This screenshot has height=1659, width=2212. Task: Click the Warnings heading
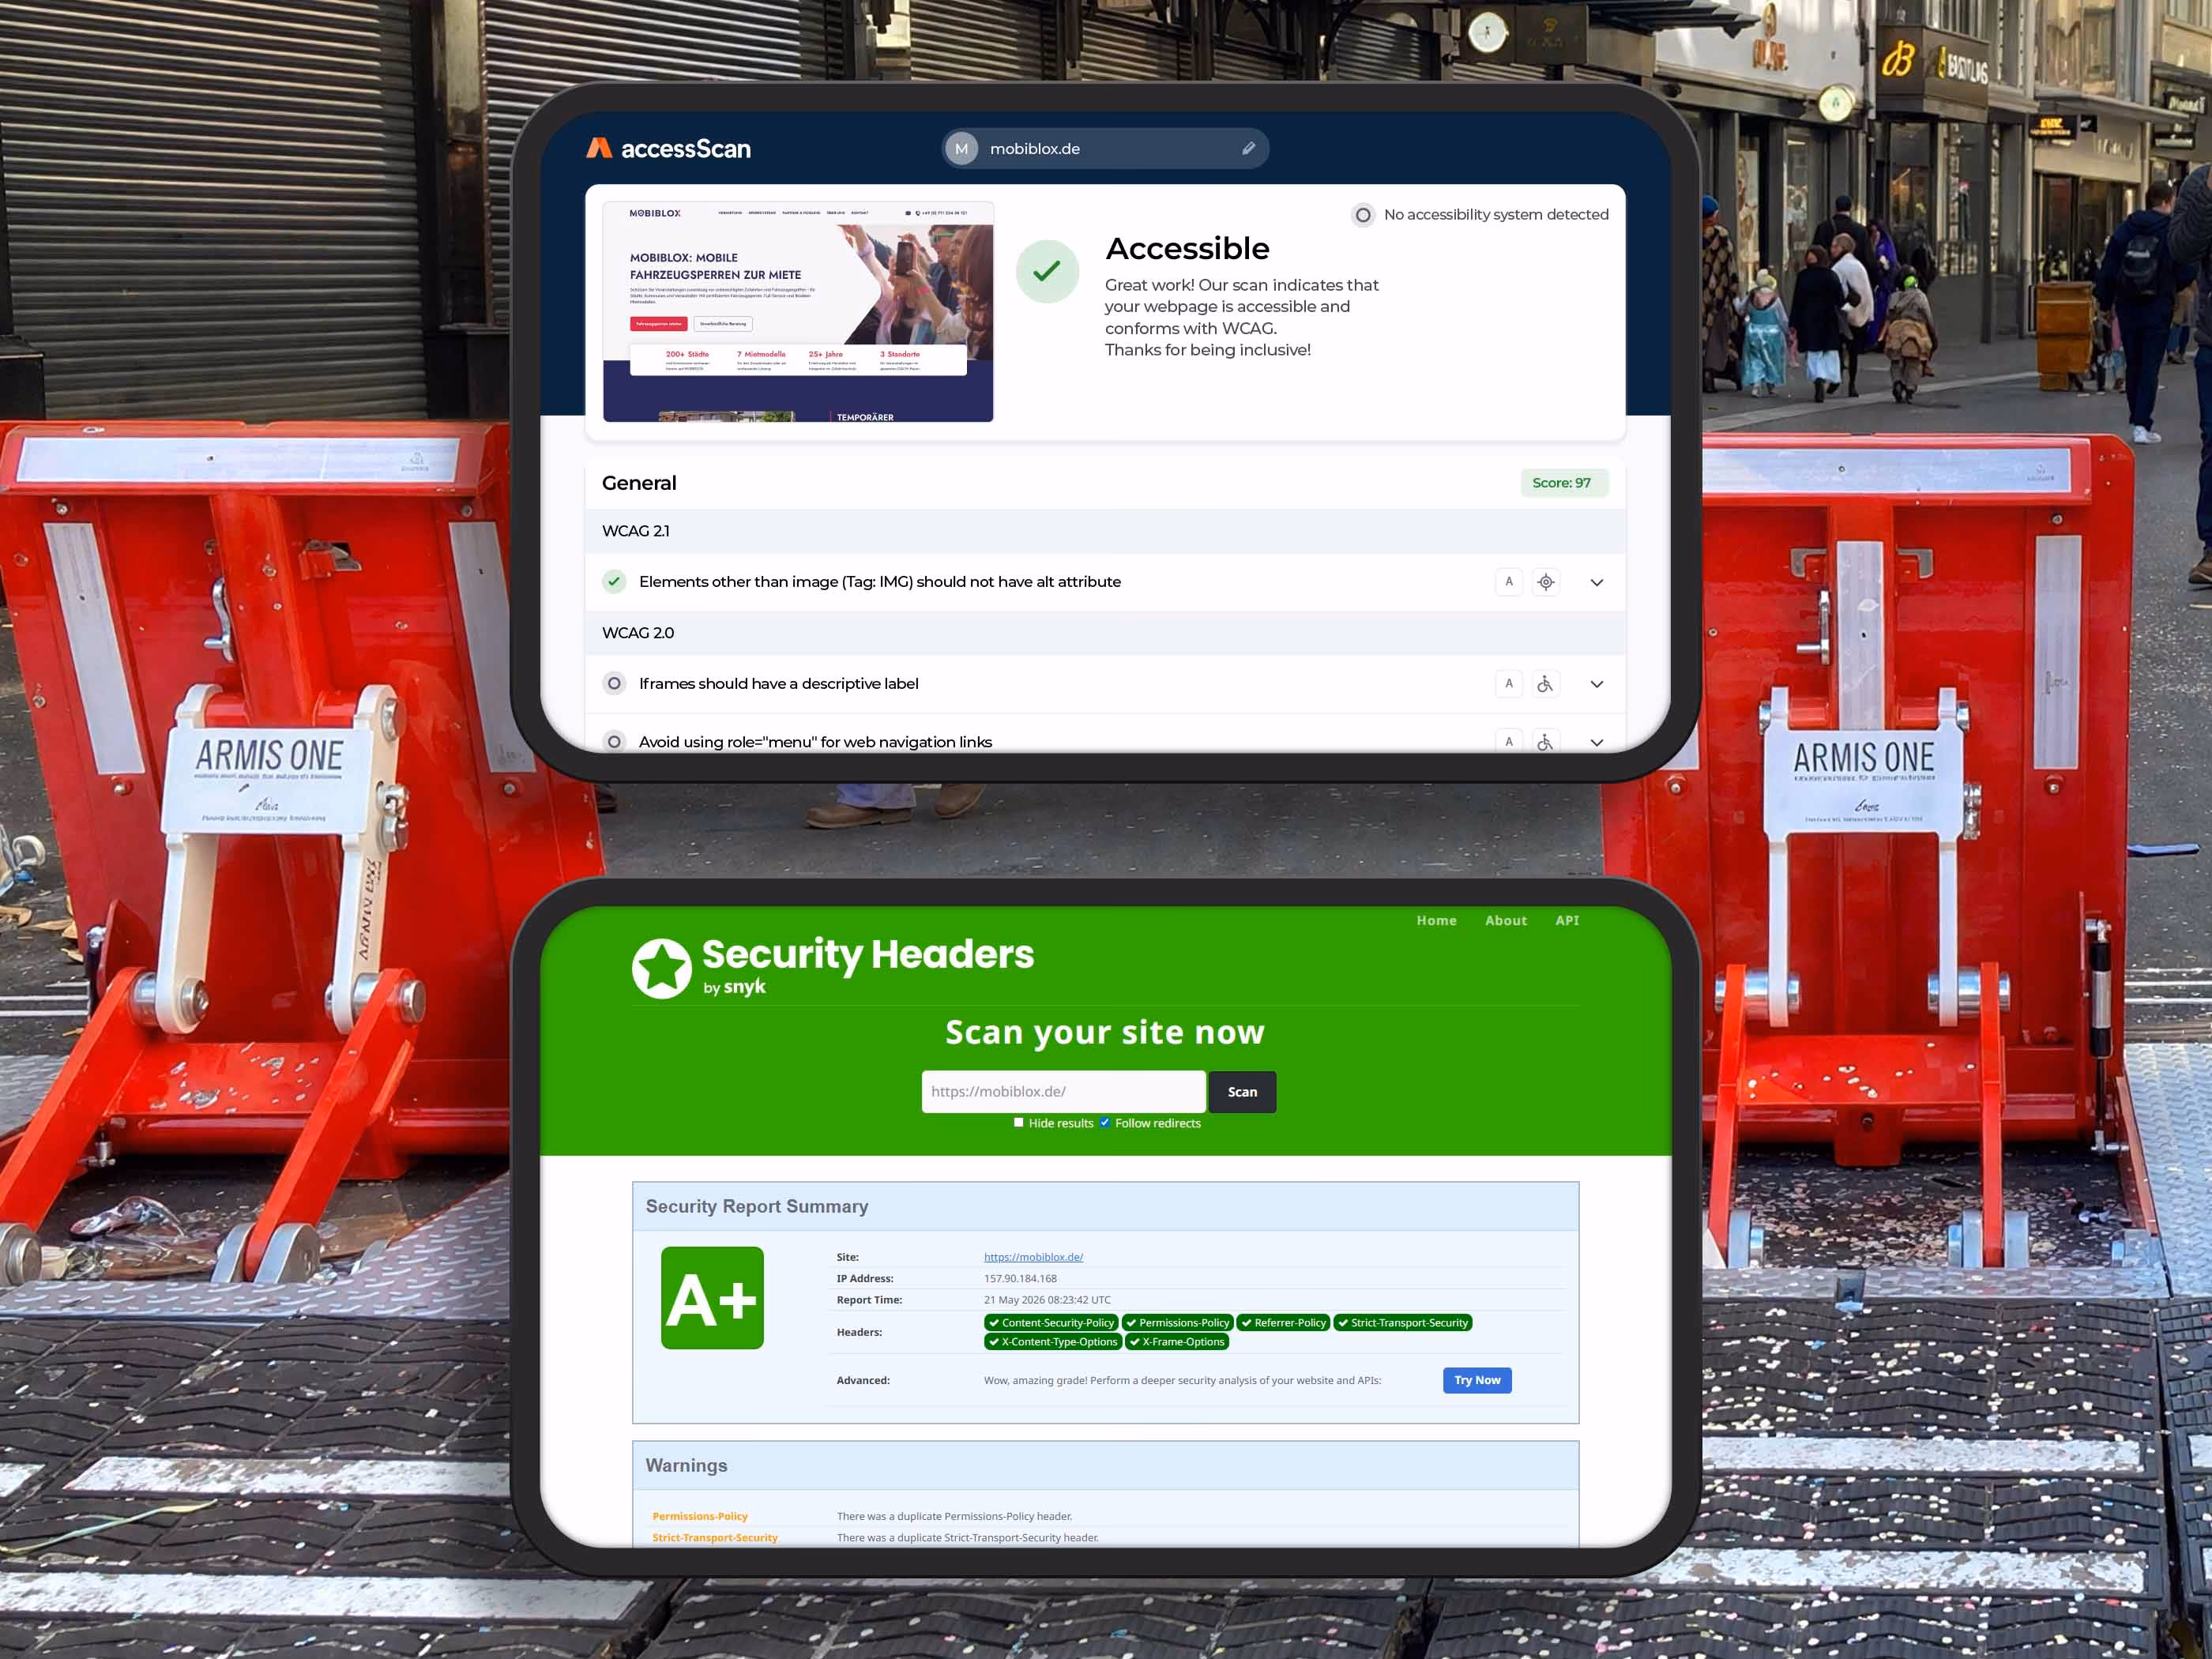tap(686, 1465)
